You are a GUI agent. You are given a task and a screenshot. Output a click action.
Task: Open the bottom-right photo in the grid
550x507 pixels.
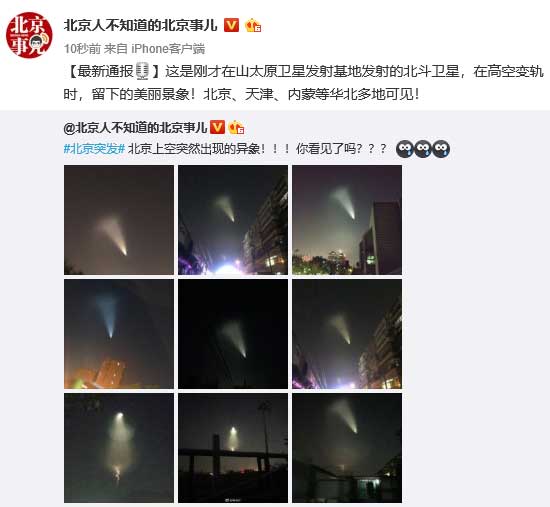coord(347,448)
